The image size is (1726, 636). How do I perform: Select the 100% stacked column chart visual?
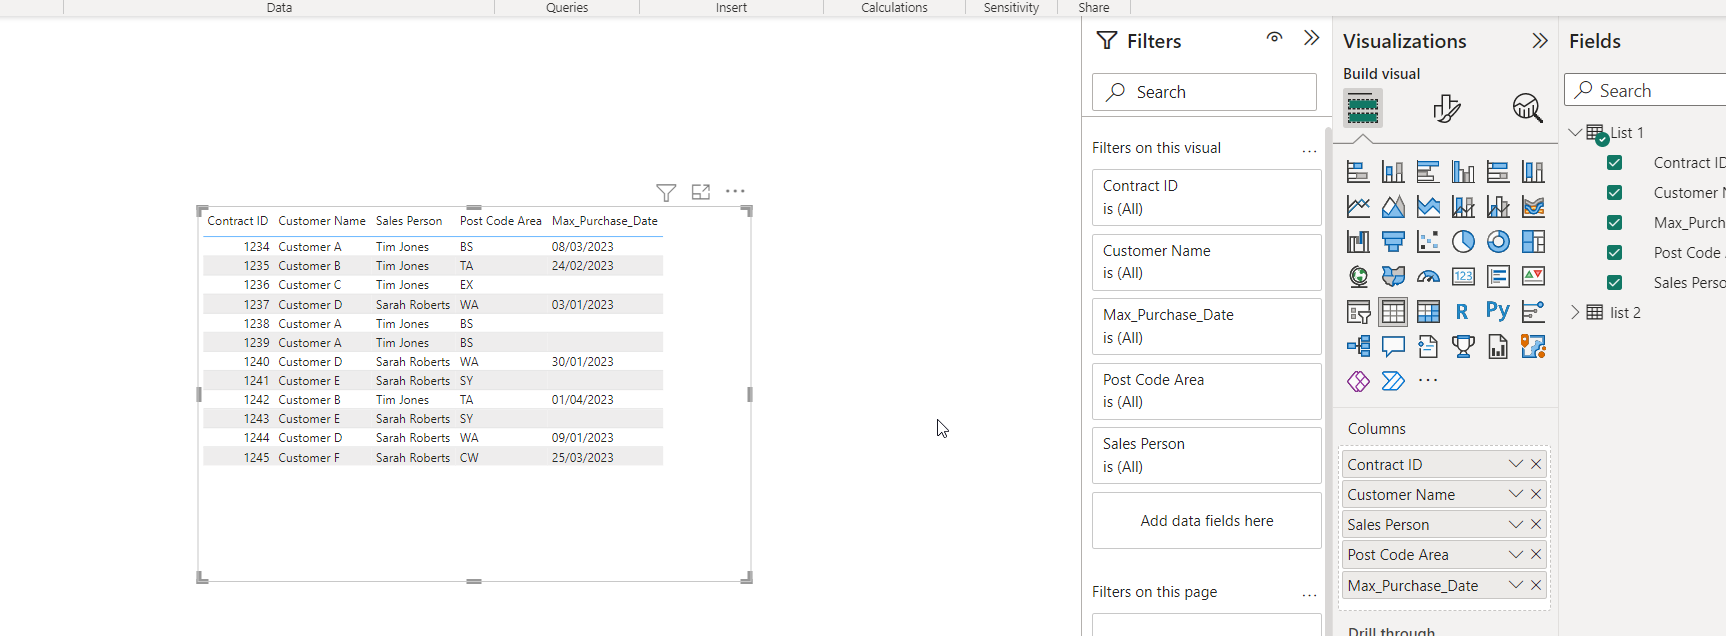pyautogui.click(x=1533, y=172)
